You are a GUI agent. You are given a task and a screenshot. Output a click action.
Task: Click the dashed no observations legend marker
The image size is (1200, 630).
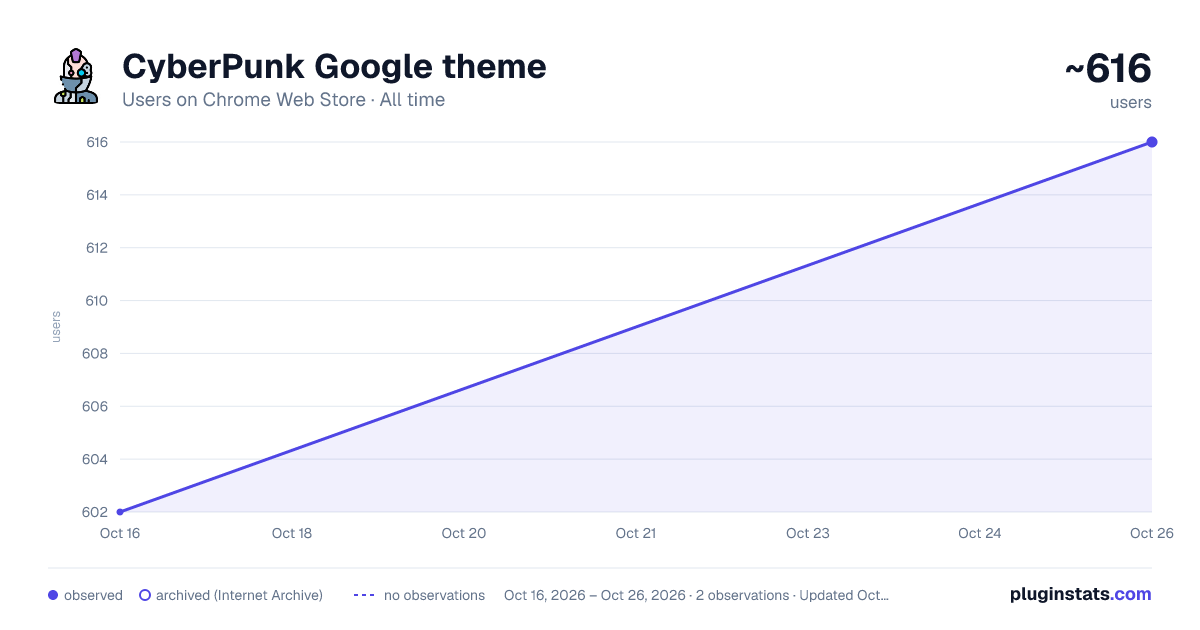click(x=364, y=595)
